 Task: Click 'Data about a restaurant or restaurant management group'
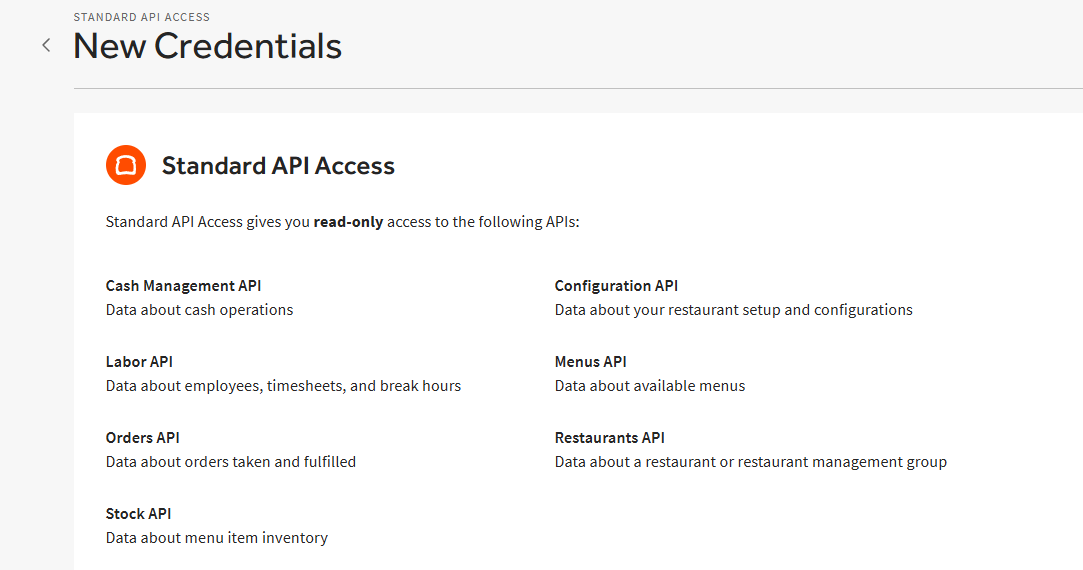coord(751,462)
